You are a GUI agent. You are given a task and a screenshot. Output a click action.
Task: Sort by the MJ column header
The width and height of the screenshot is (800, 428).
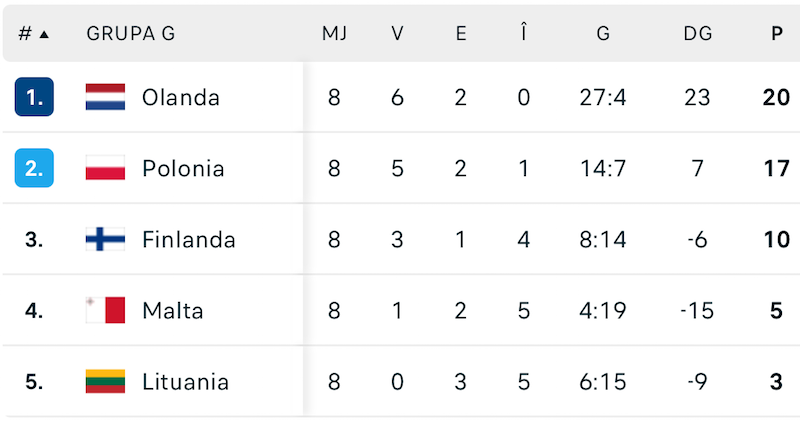point(334,33)
